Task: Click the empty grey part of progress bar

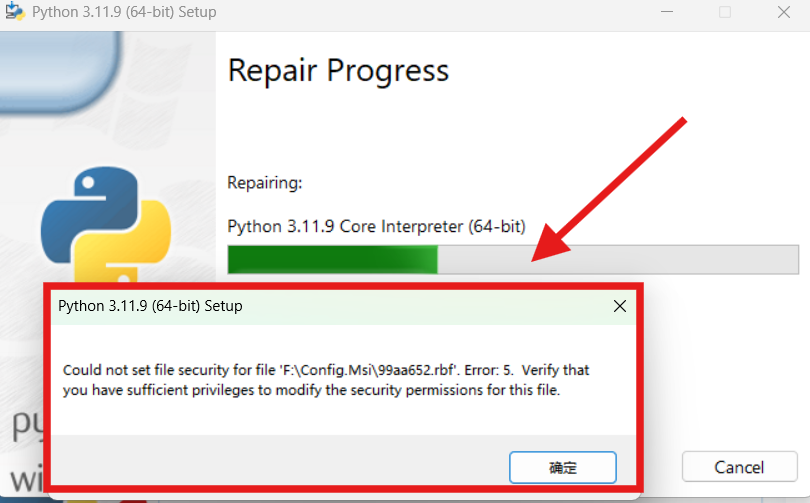Action: 618,259
